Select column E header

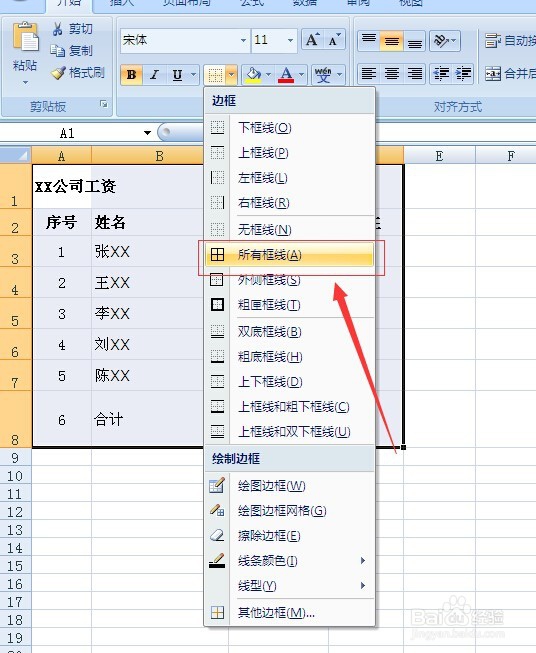[x=439, y=156]
